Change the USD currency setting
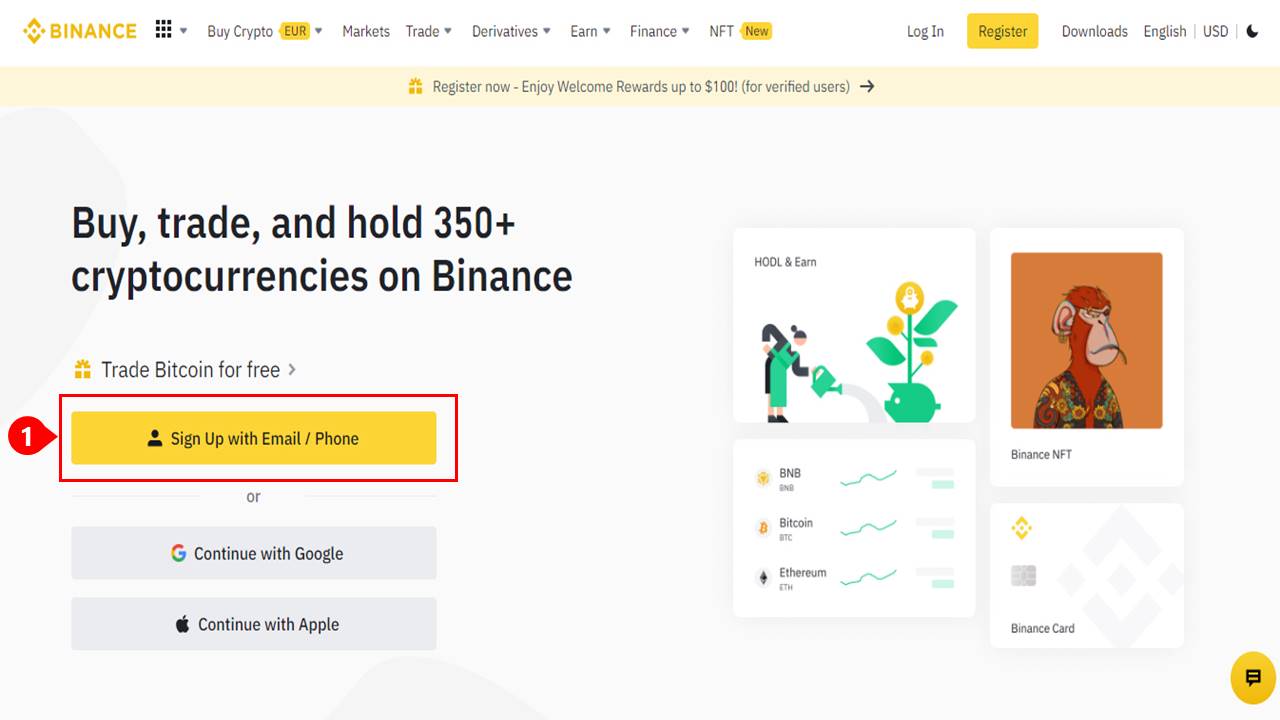The height and width of the screenshot is (720, 1280). click(x=1215, y=31)
